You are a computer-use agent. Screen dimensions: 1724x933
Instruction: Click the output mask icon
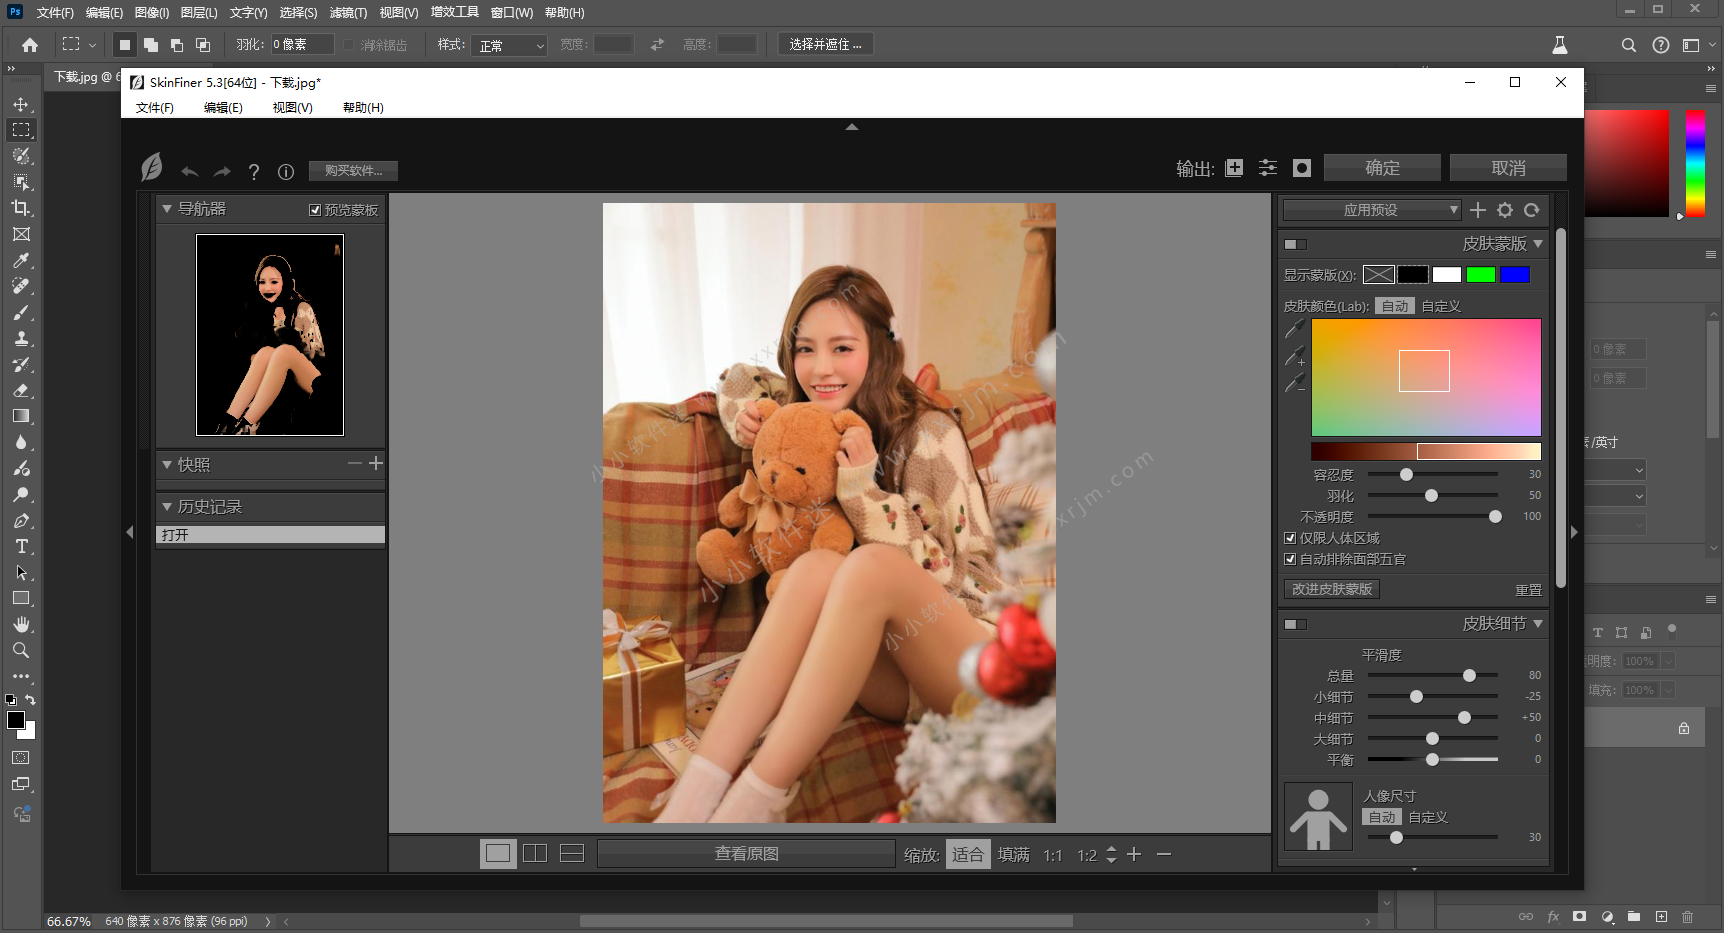tap(1302, 168)
